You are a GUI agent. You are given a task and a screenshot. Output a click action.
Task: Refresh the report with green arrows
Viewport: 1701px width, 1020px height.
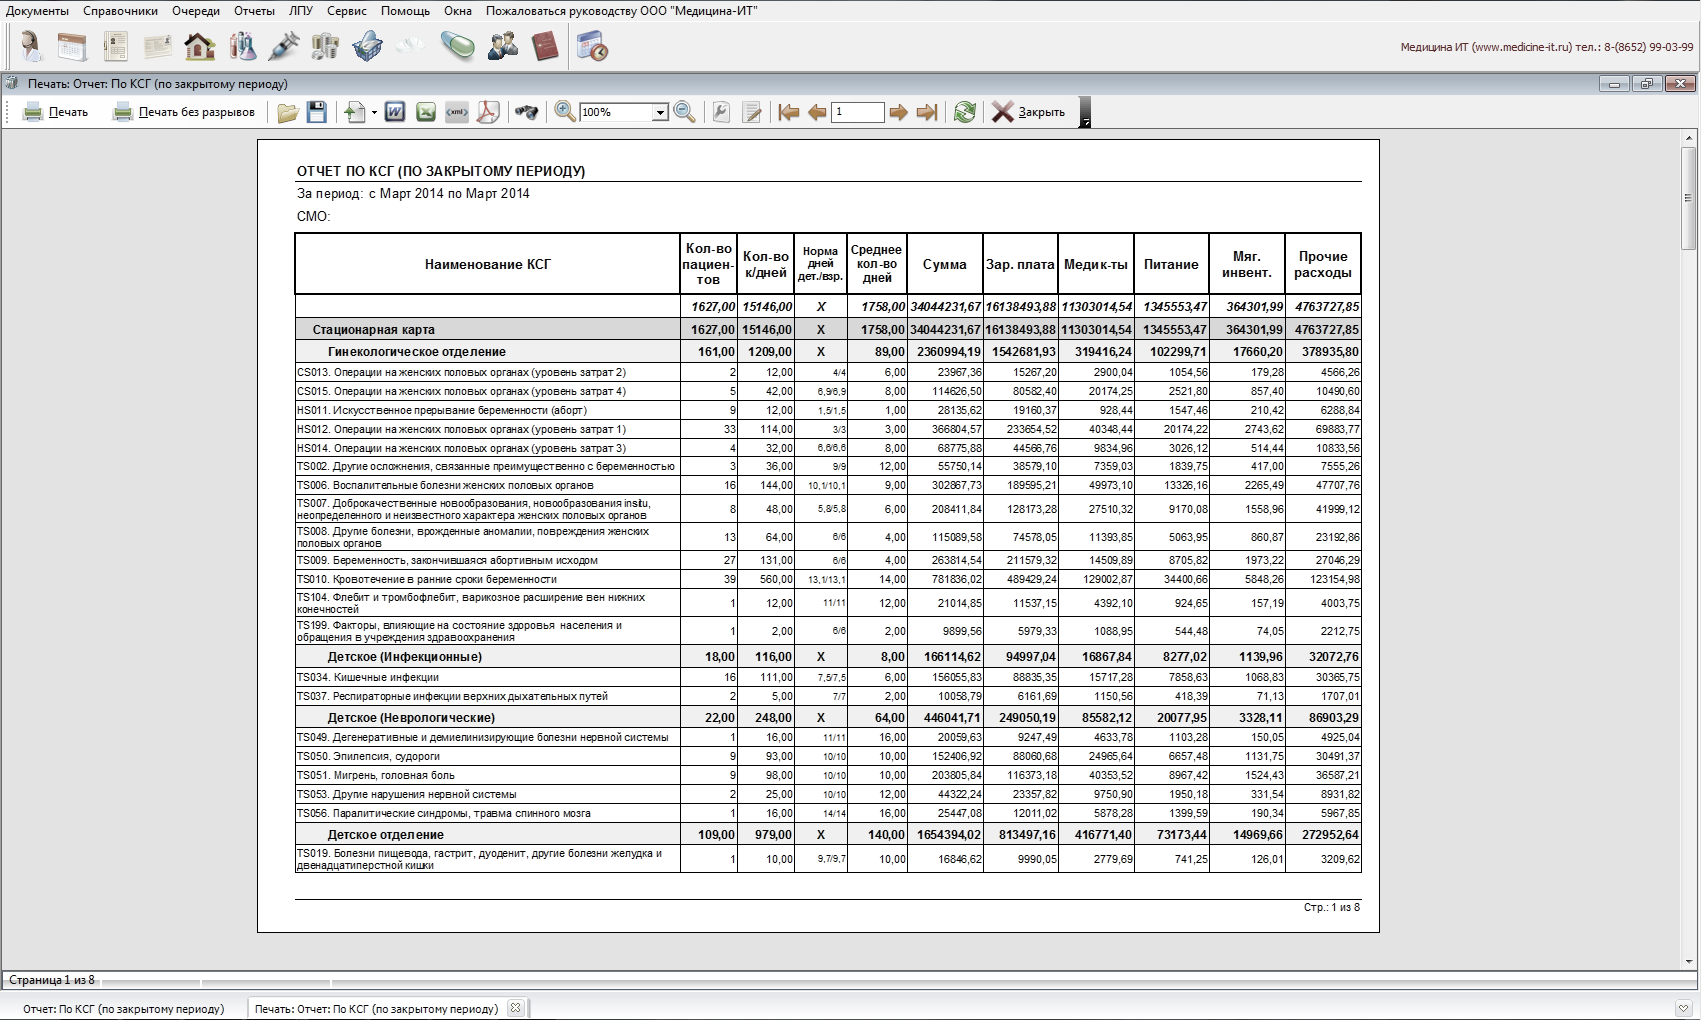click(965, 112)
